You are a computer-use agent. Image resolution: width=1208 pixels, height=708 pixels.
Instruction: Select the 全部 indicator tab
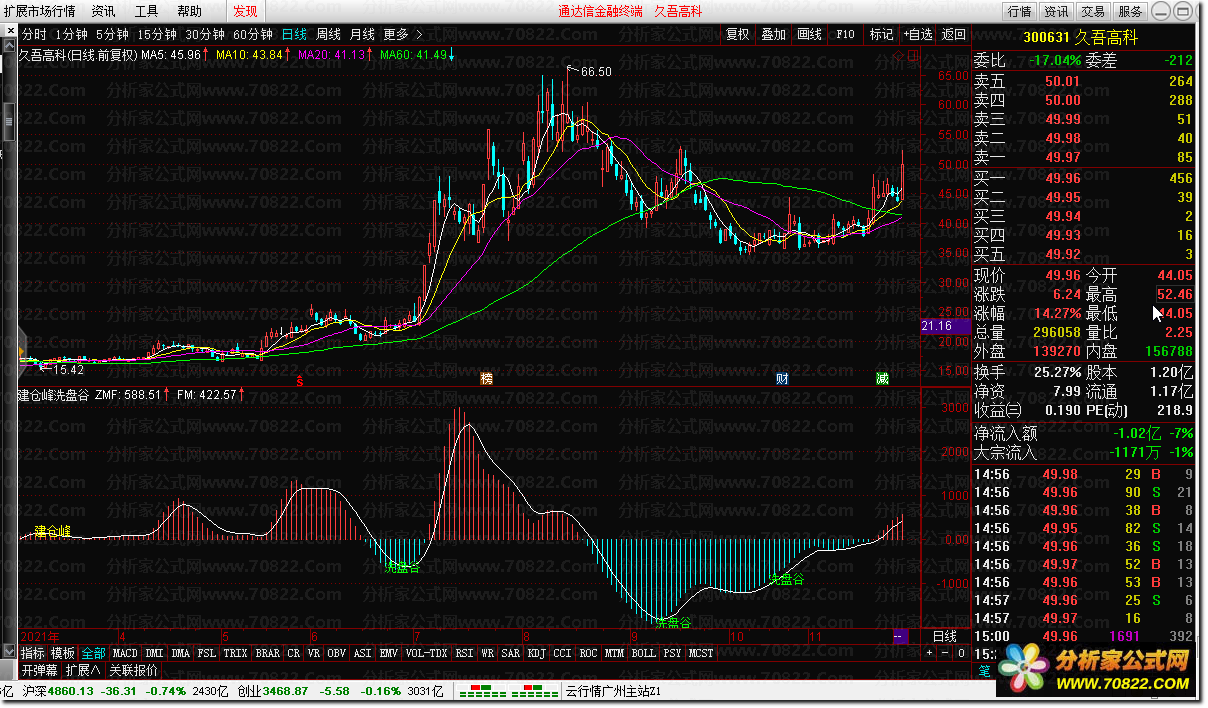point(93,653)
